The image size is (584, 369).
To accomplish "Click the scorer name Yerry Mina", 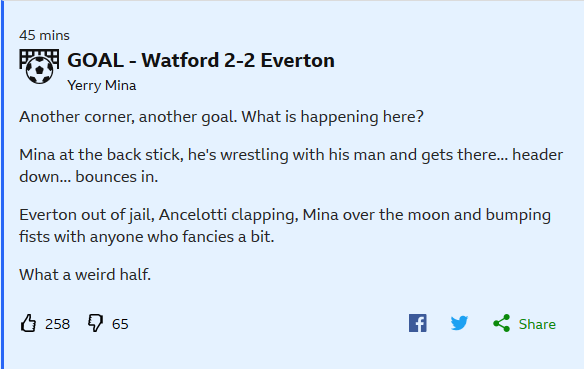I will point(102,85).
